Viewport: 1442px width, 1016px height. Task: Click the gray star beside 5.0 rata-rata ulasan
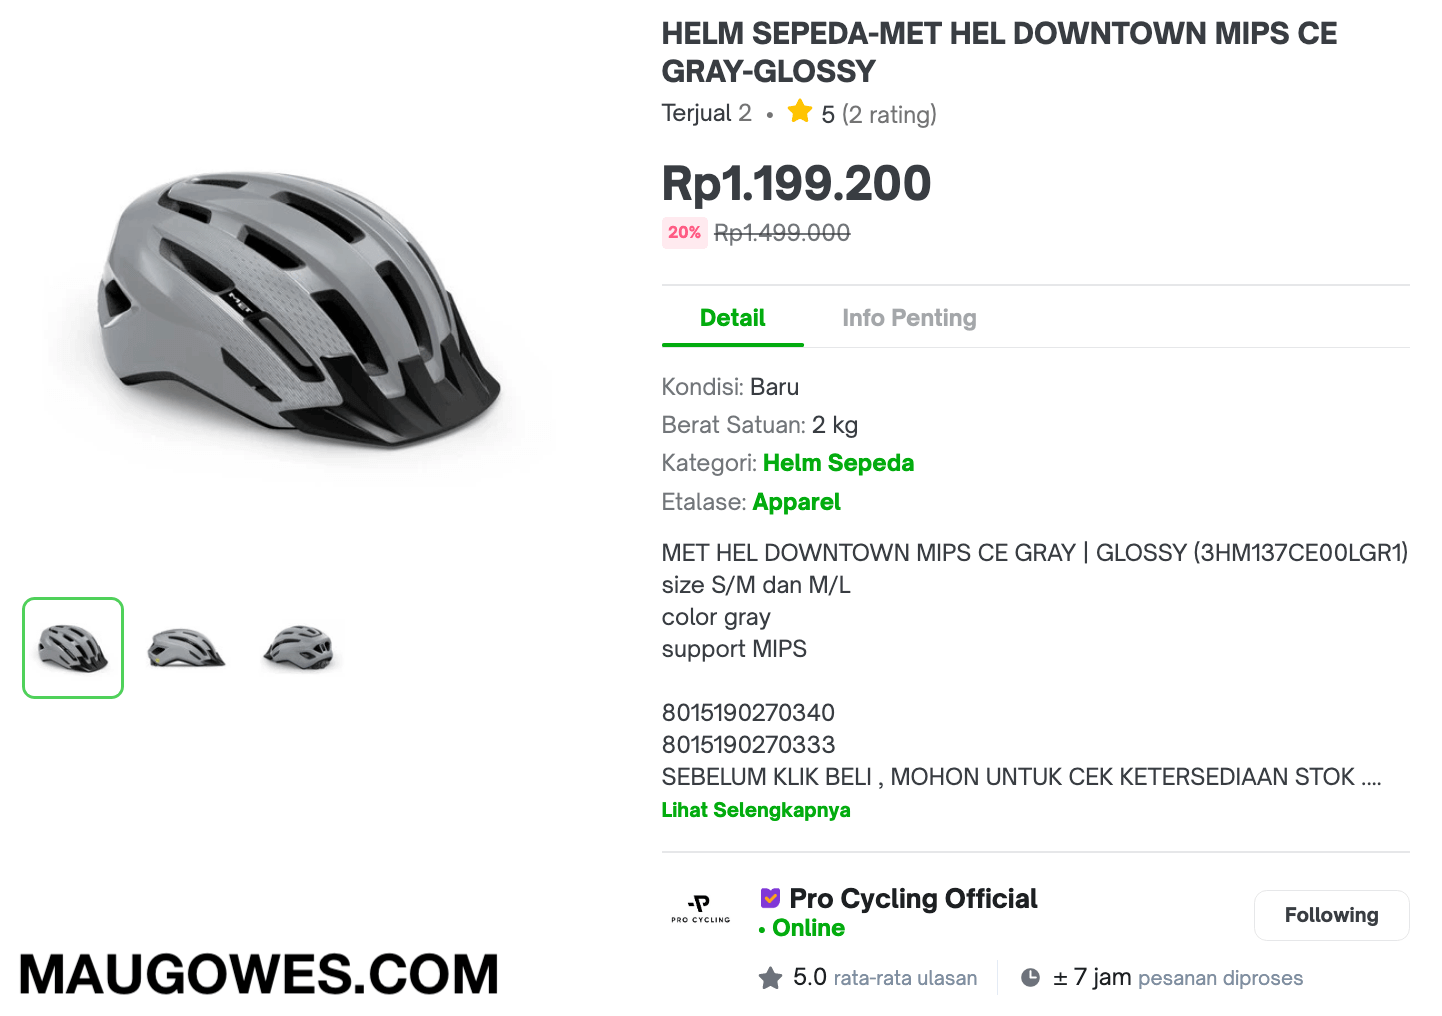(770, 978)
